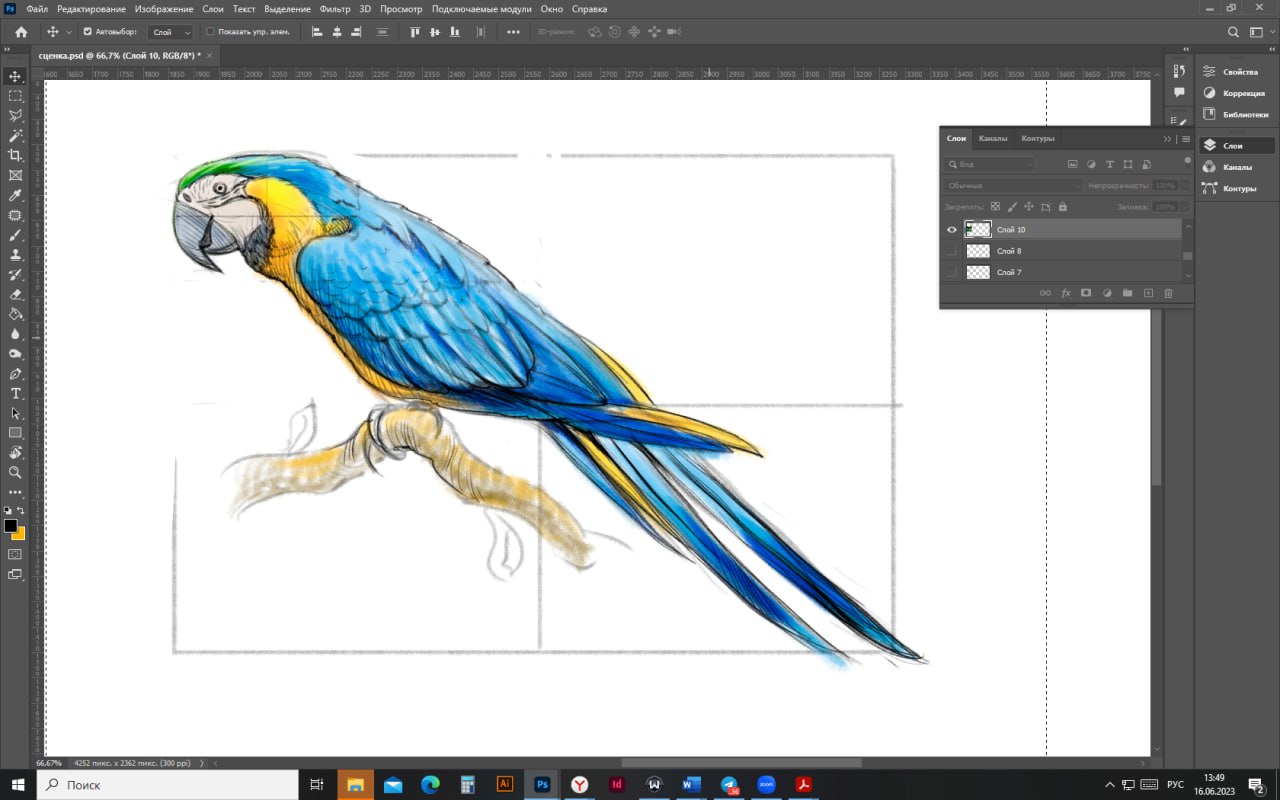Open the Файл menu
This screenshot has width=1280, height=800.
[x=37, y=9]
